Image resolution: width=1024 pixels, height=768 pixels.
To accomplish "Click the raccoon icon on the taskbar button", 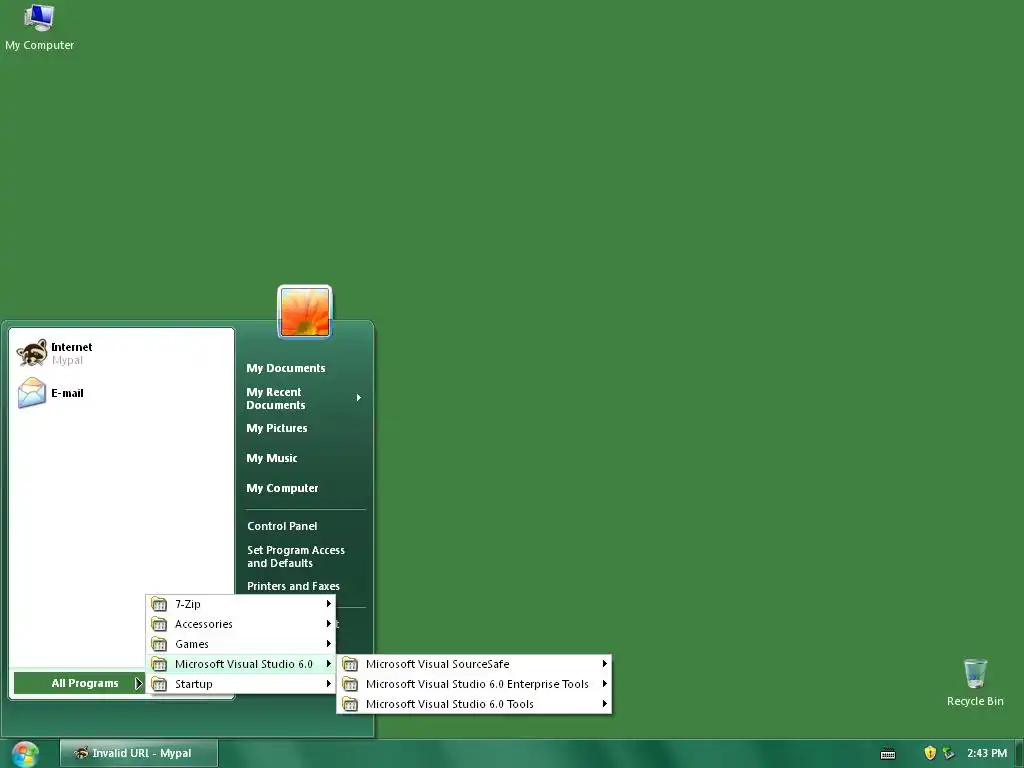I will [x=81, y=753].
